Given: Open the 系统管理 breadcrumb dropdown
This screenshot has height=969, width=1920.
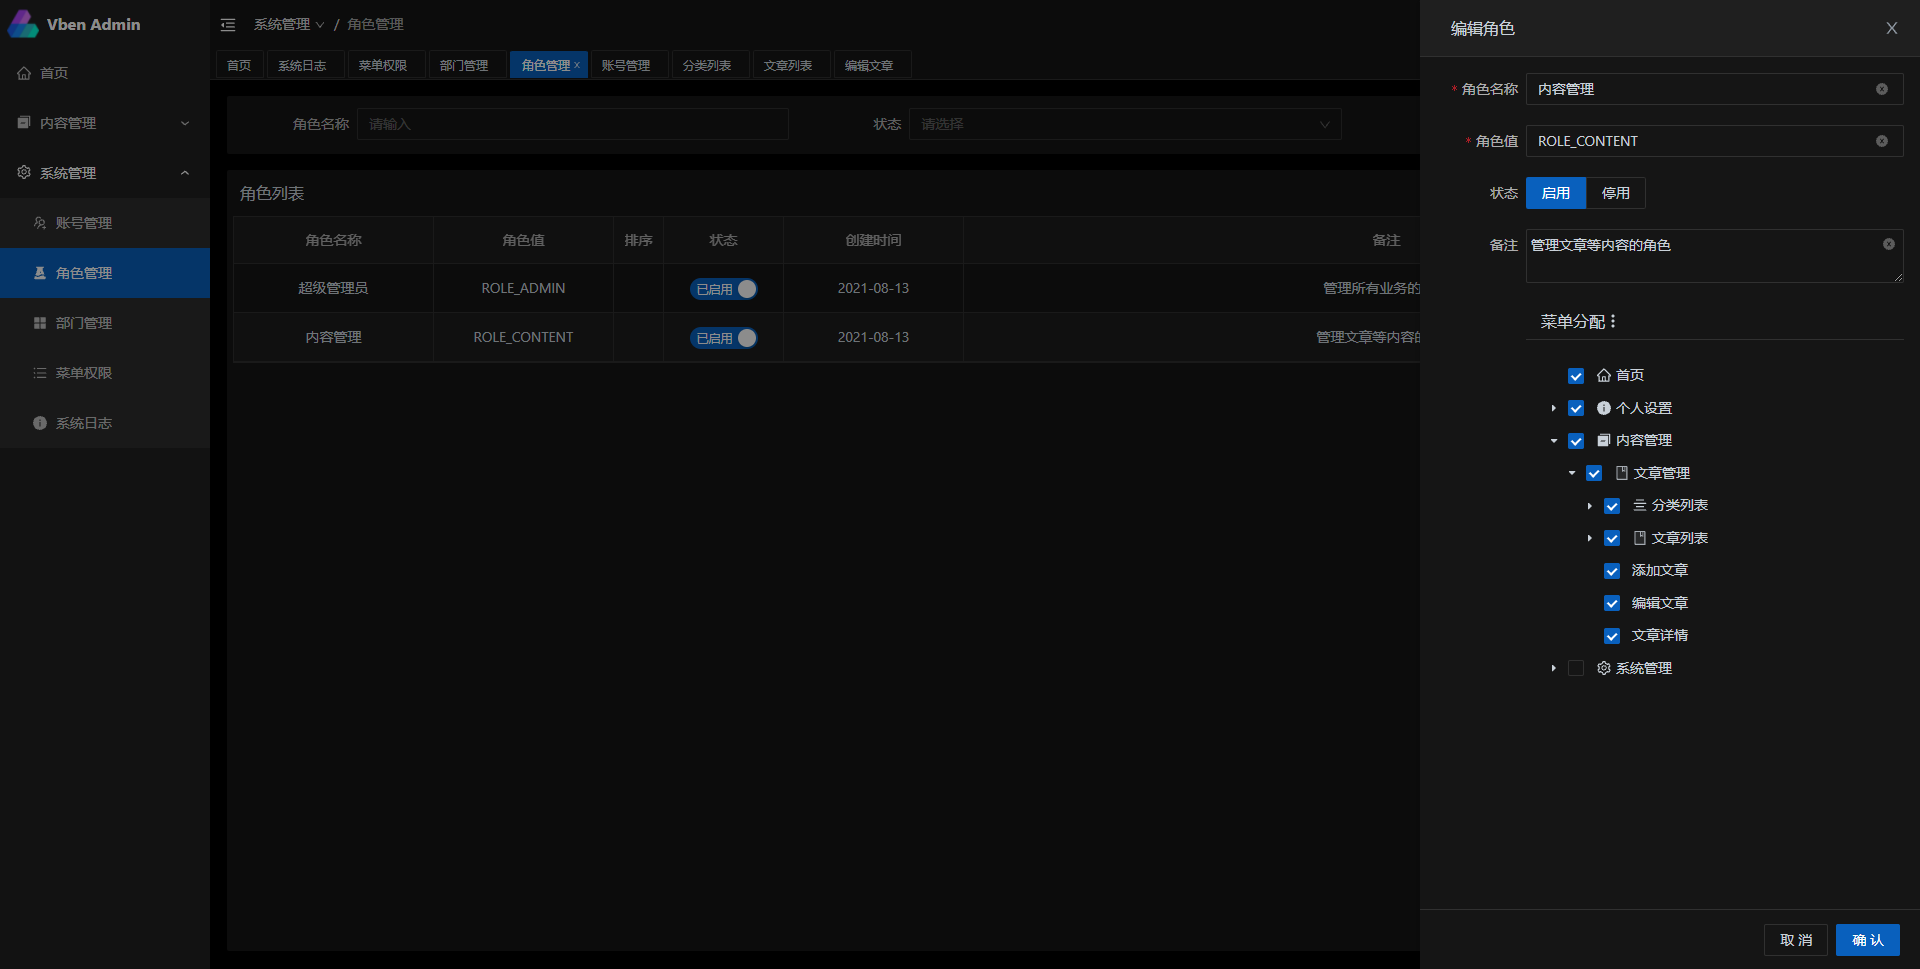Looking at the screenshot, I should (289, 24).
